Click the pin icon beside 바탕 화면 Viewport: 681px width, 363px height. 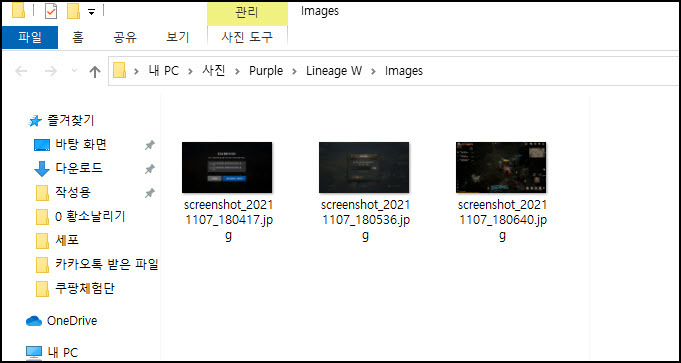click(150, 145)
